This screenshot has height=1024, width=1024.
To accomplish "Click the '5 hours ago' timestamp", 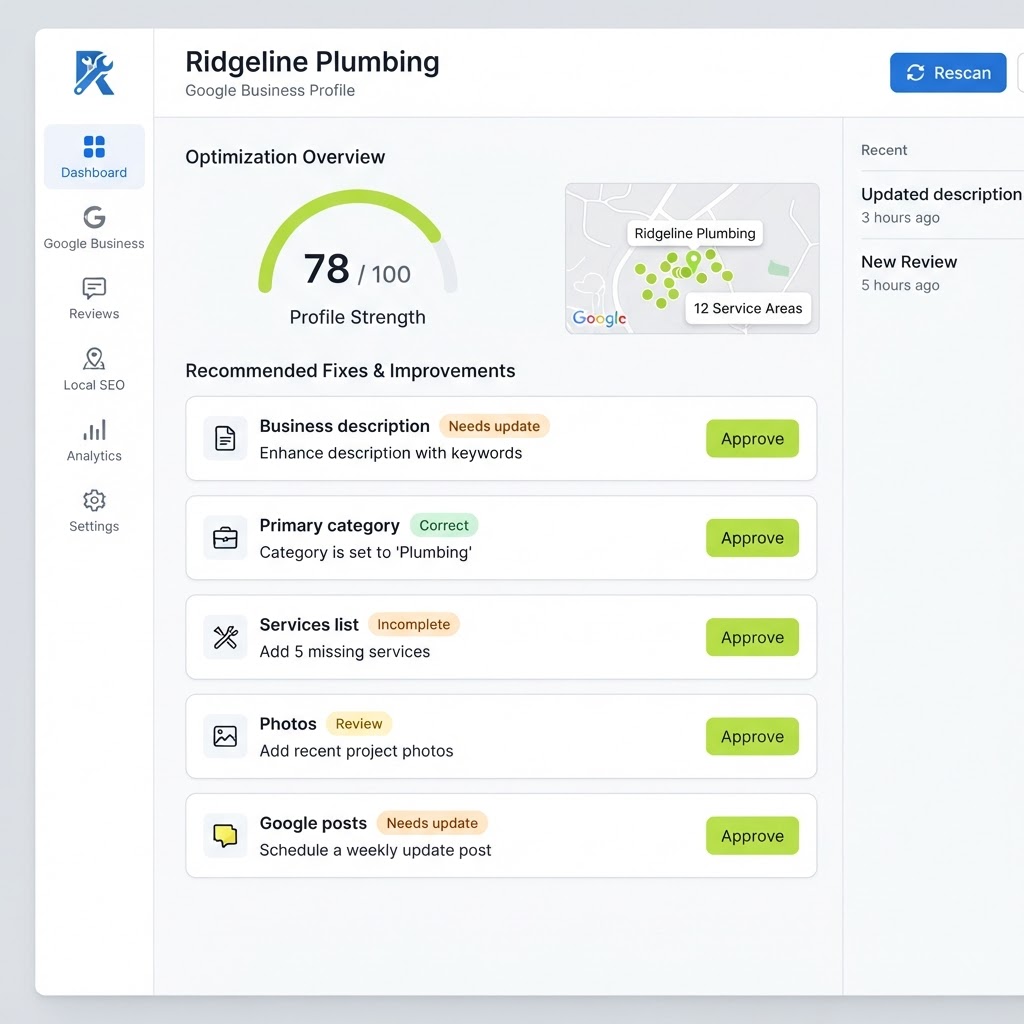I will pos(900,285).
